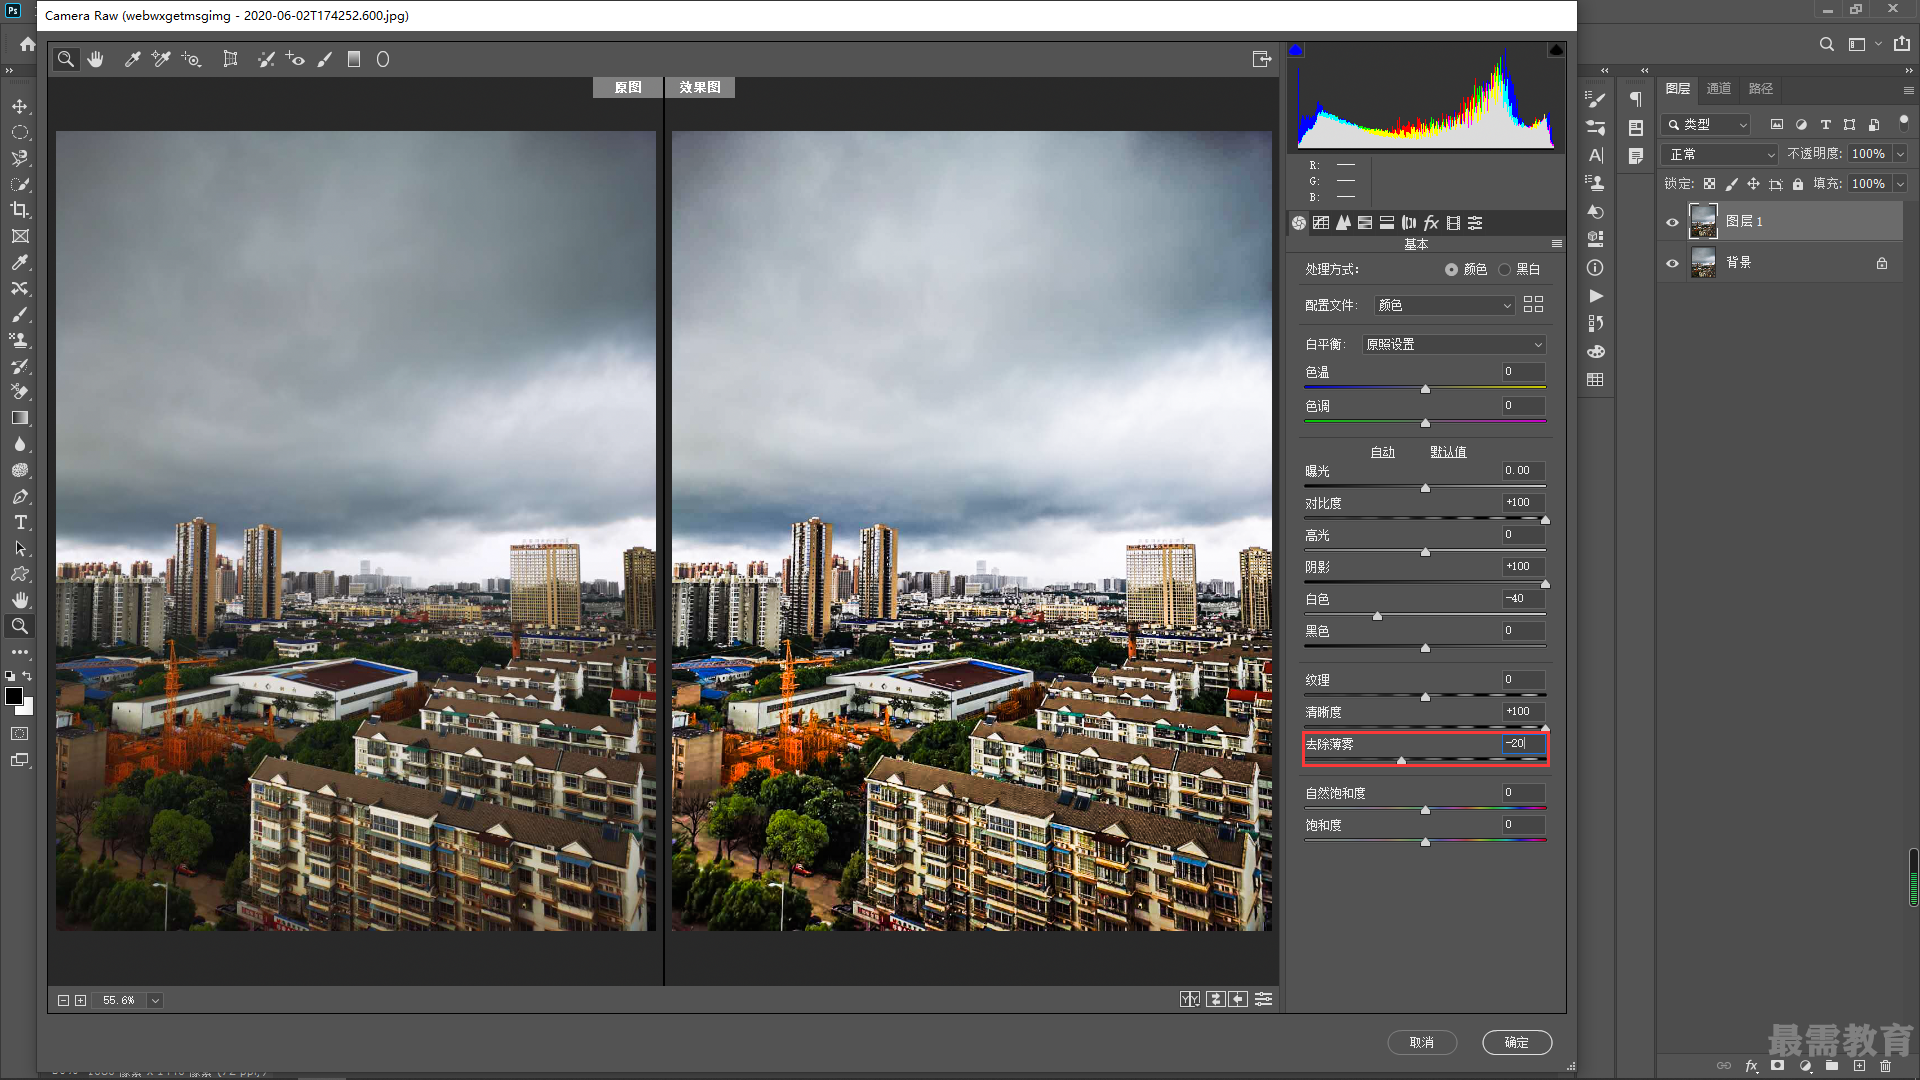Toggle lock transparent pixels in Layers panel
This screenshot has height=1080, width=1920.
pyautogui.click(x=1710, y=184)
